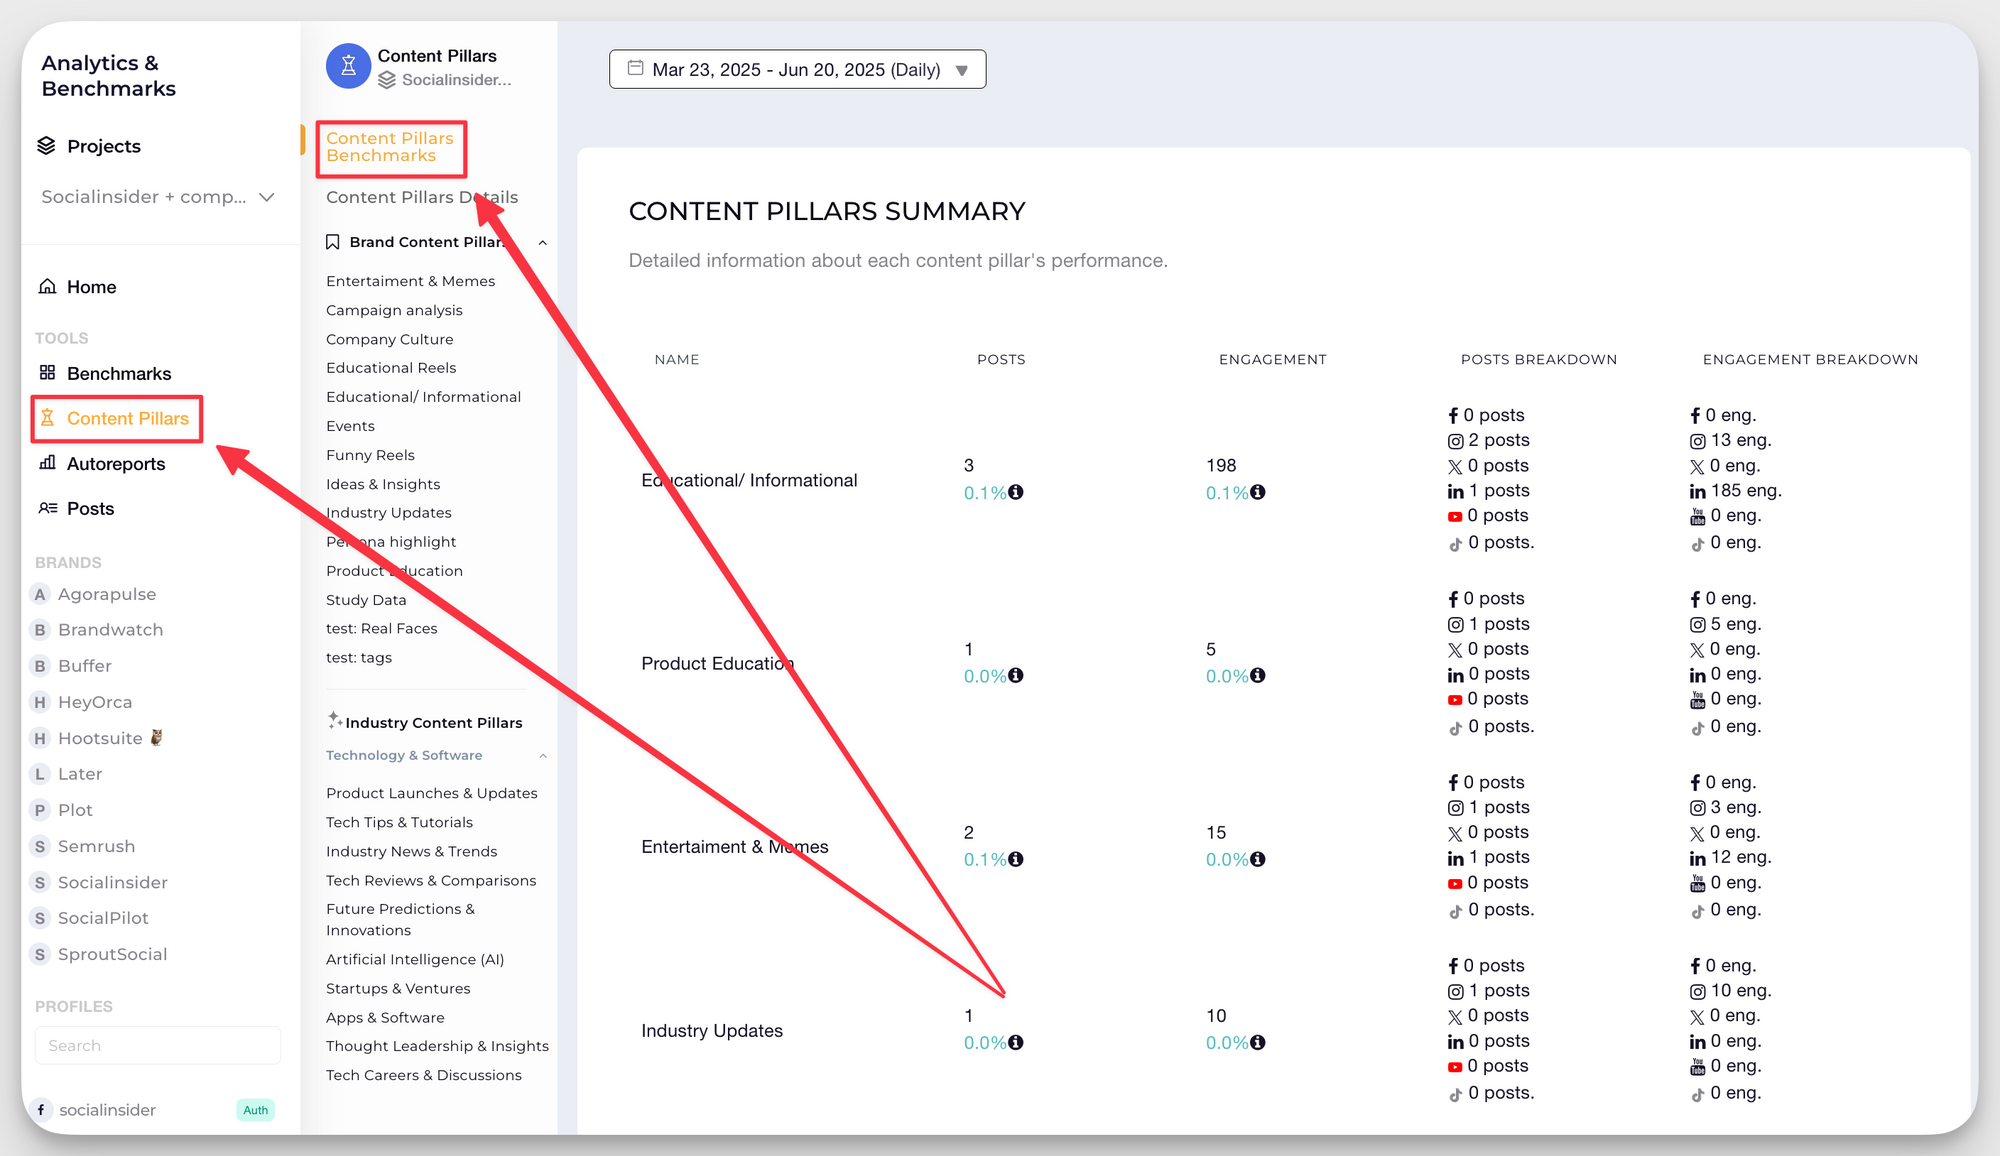Click the Facebook icon beside socialinsider profile
Viewport: 2000px width, 1156px height.
(x=41, y=1110)
